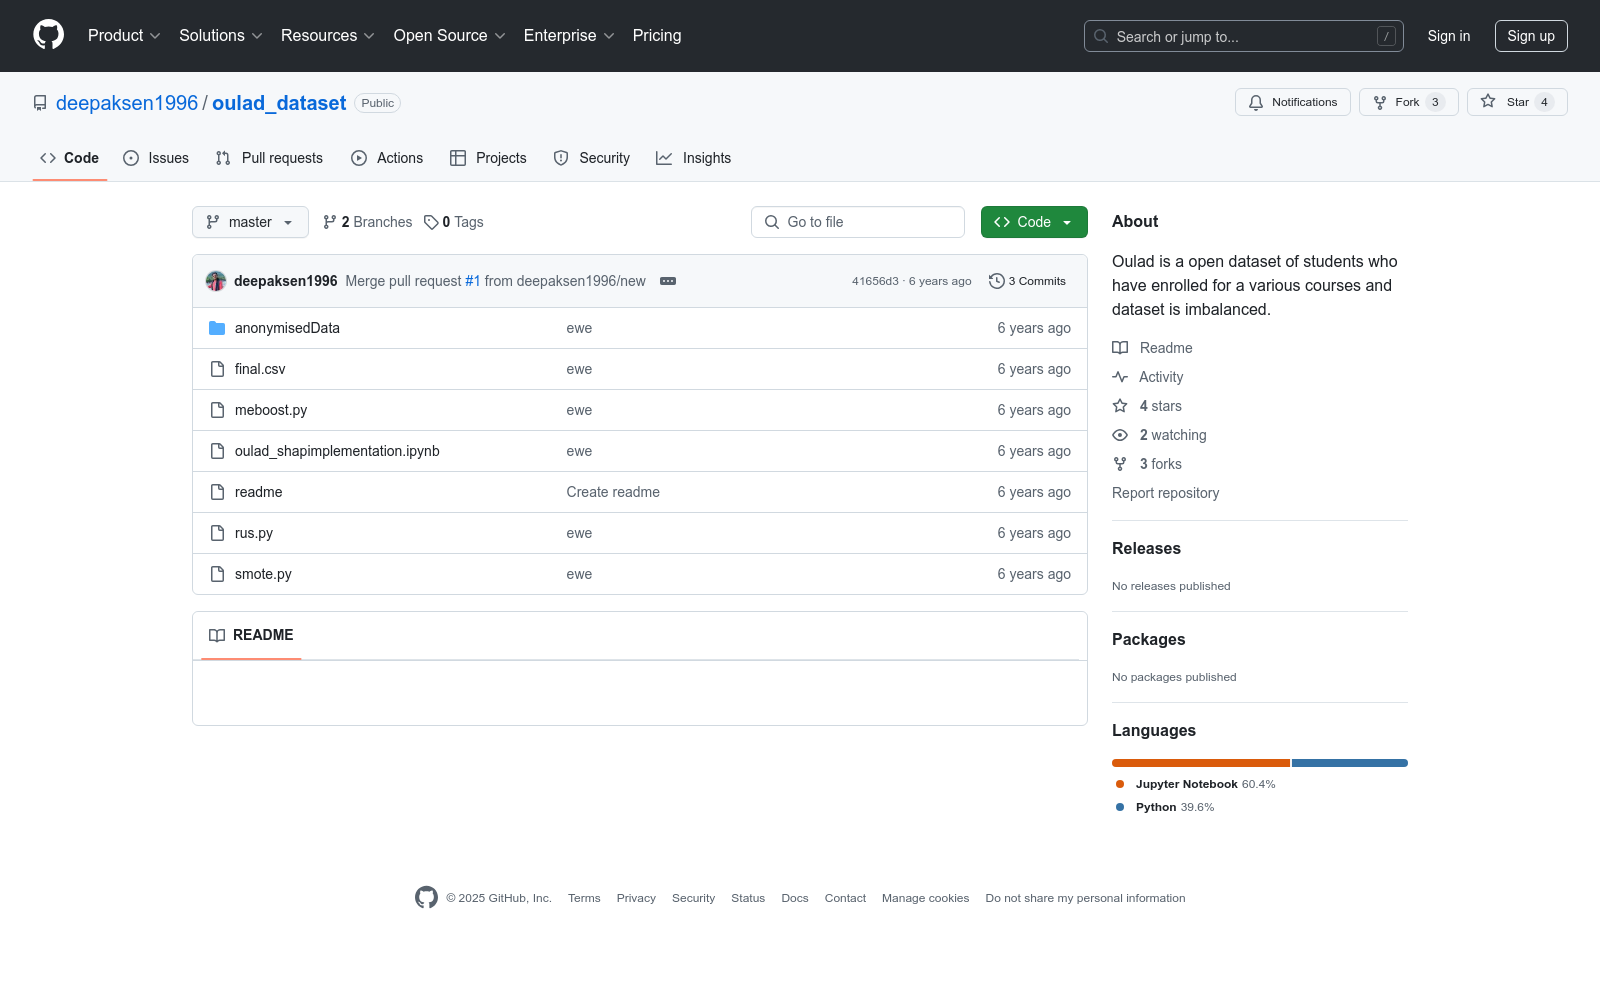Switch to the Pull requests tab
Screen dimensions: 1600x1000
[269, 158]
